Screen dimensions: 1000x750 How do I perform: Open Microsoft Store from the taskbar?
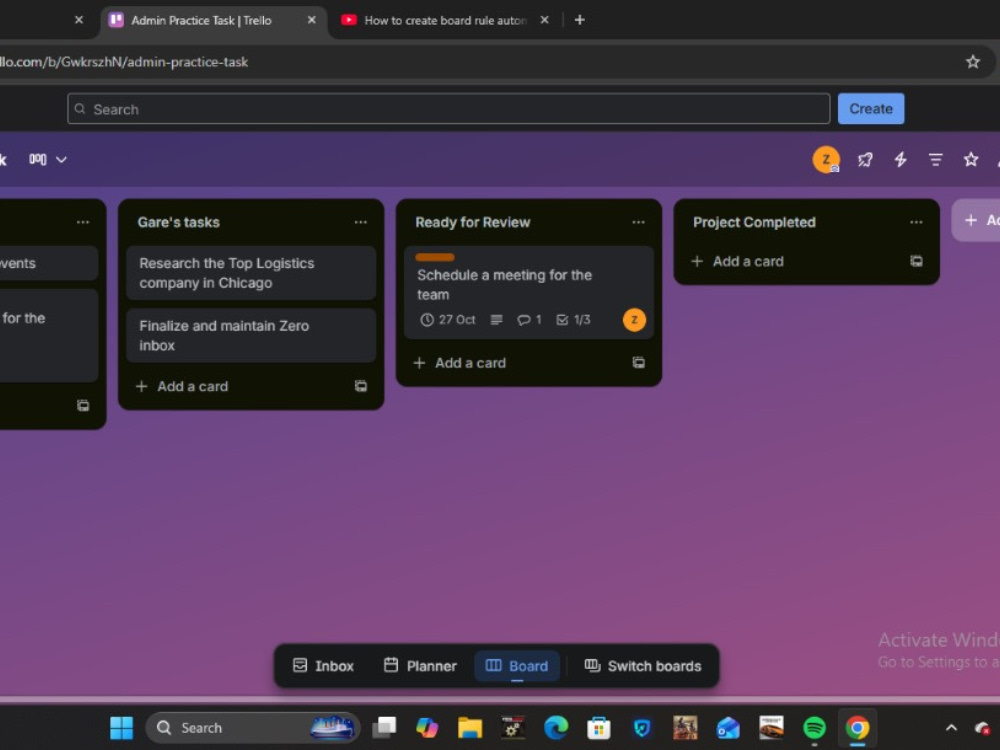point(599,728)
